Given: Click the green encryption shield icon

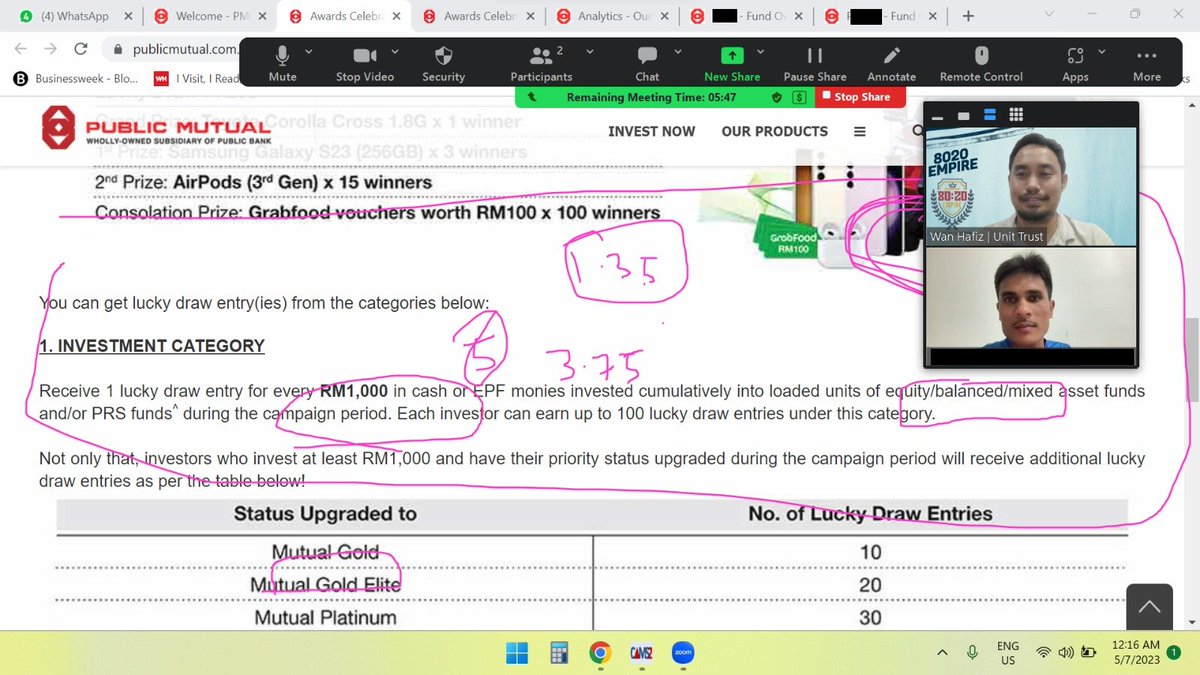Looking at the screenshot, I should coord(777,97).
